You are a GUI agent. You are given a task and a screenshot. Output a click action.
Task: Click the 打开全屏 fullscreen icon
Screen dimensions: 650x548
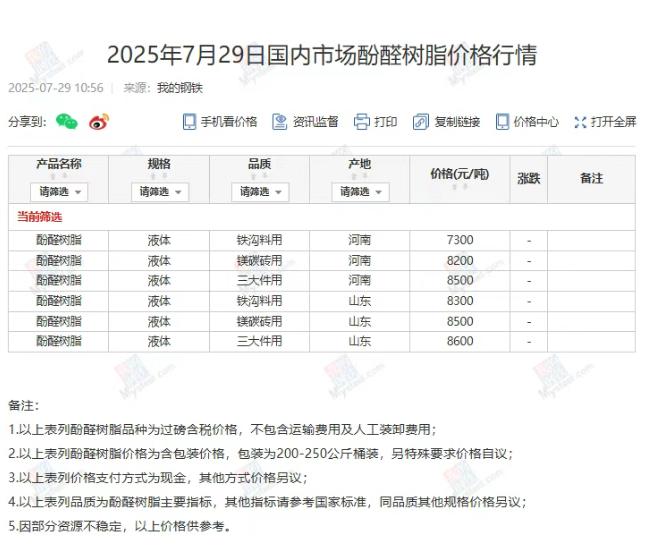pos(580,122)
